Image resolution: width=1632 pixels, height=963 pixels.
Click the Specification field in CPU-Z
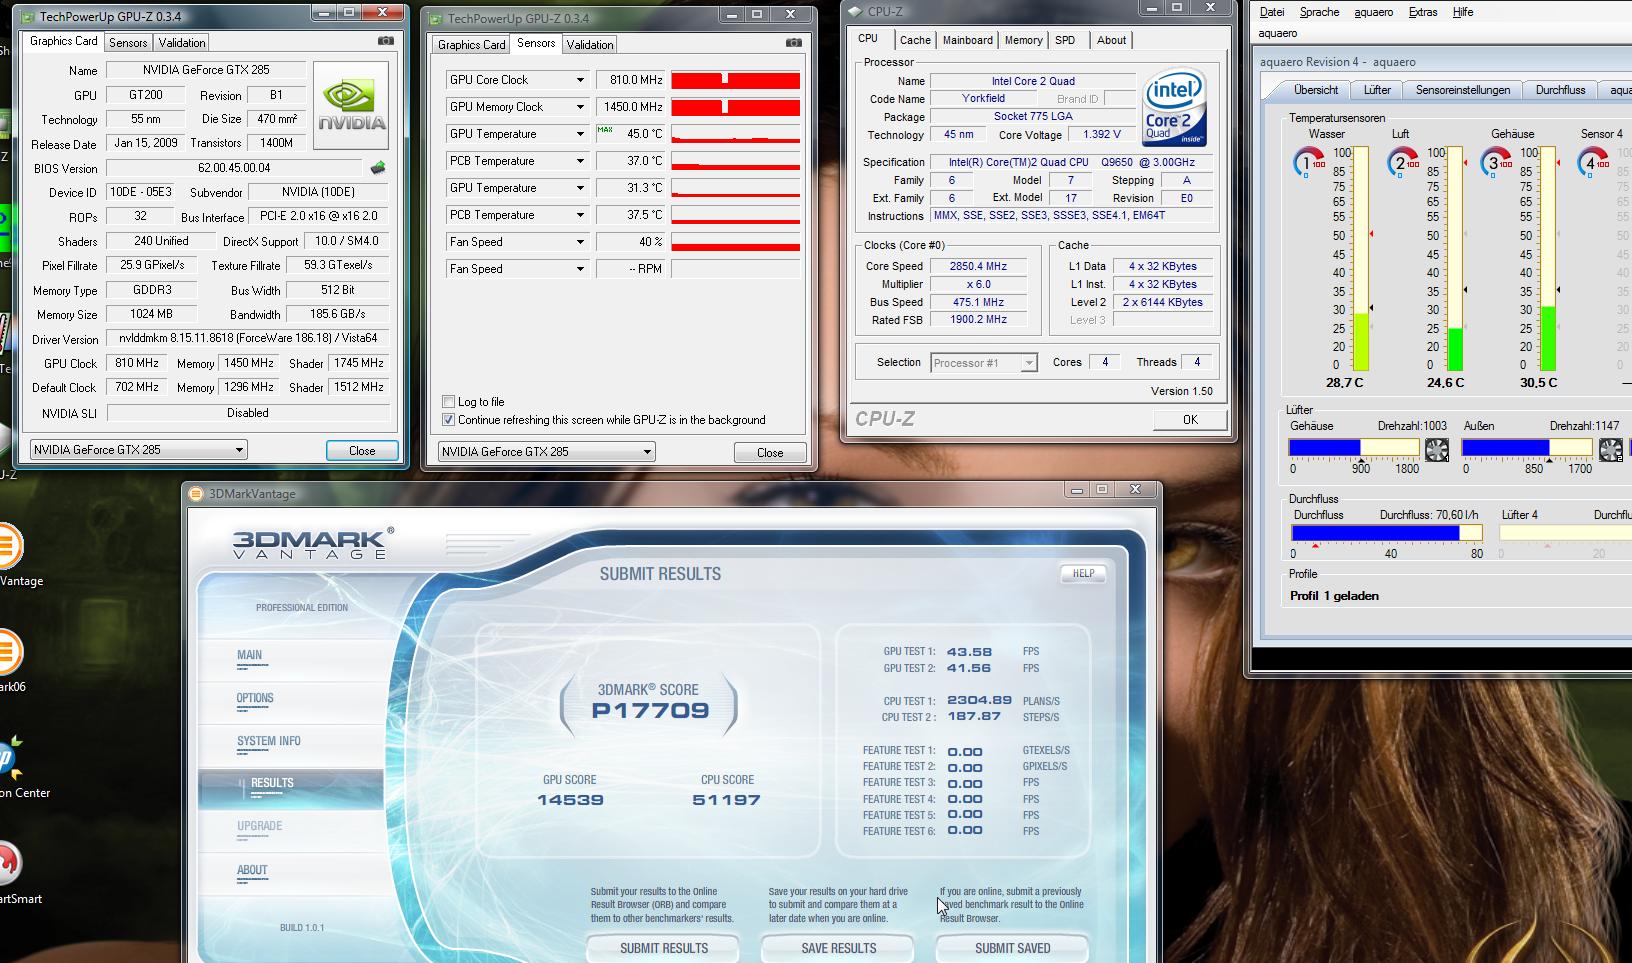(x=1072, y=162)
